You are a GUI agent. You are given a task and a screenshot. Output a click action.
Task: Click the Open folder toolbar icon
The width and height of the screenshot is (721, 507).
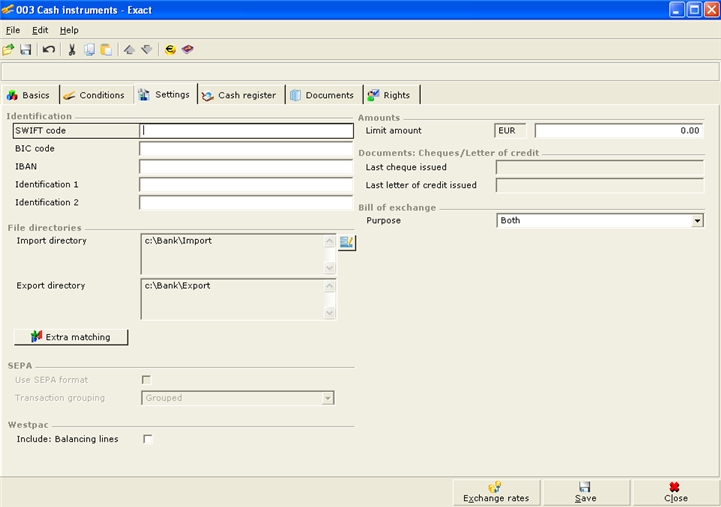[x=9, y=49]
